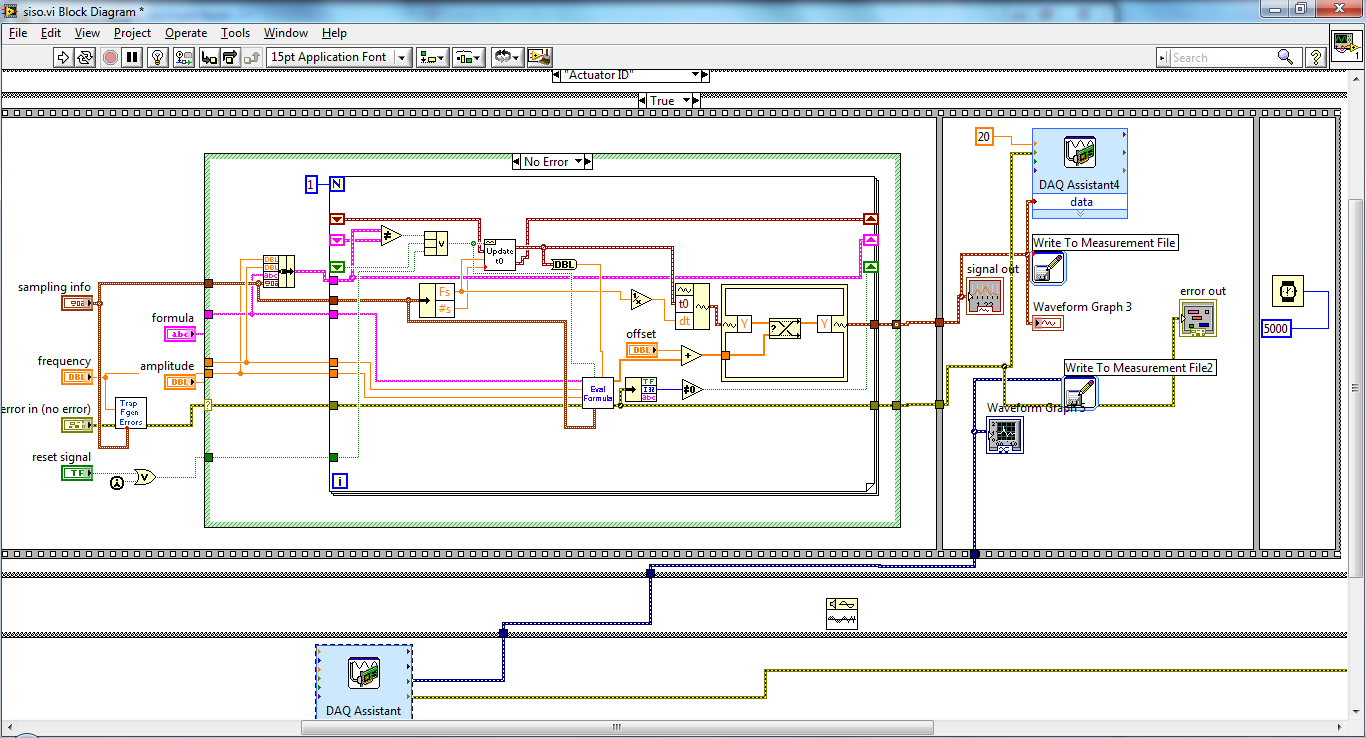Select the frequency DBL terminal

77,377
